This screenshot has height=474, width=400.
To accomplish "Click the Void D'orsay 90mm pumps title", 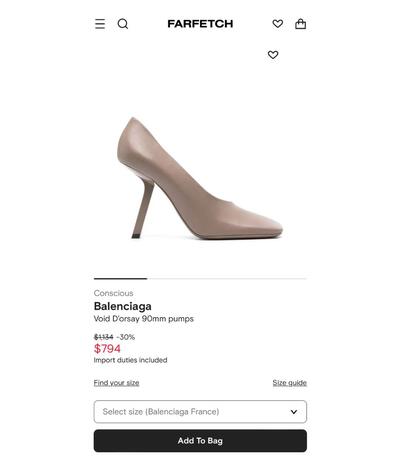I will coord(144,319).
